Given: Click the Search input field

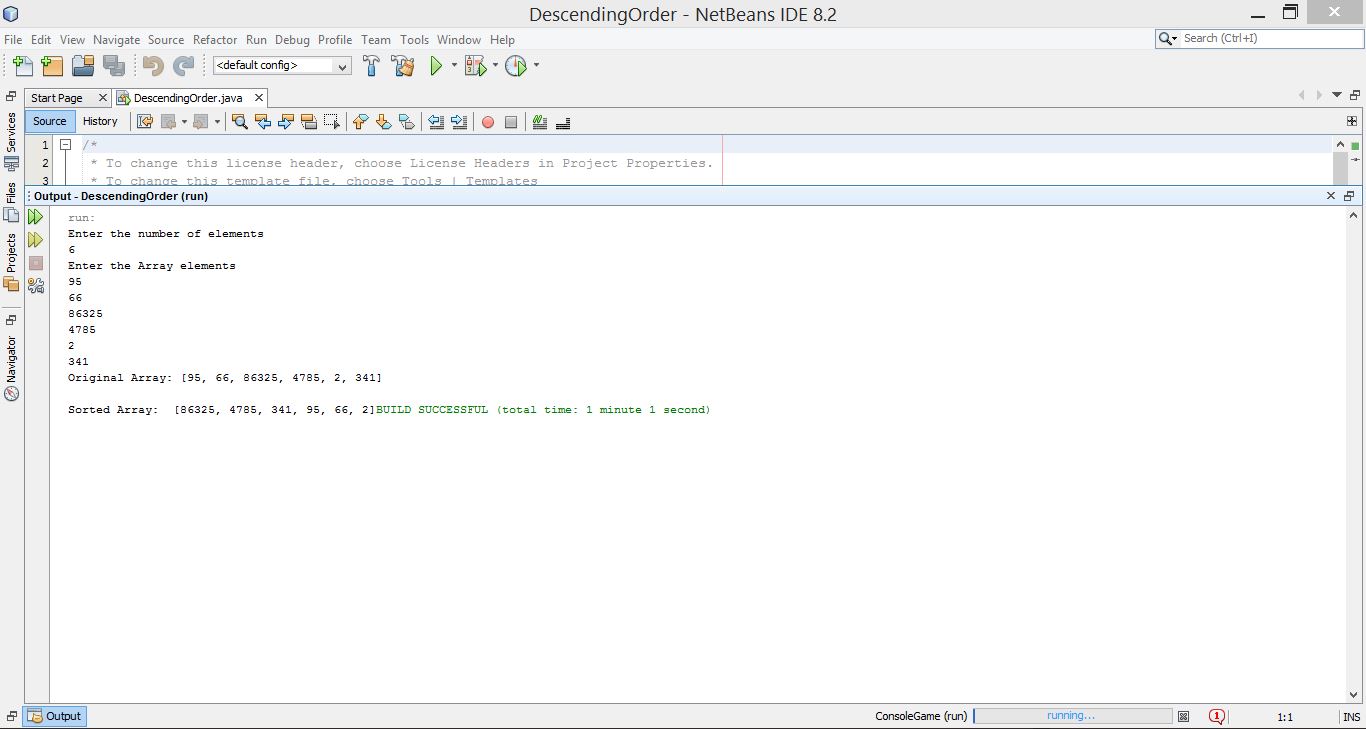Looking at the screenshot, I should 1270,38.
